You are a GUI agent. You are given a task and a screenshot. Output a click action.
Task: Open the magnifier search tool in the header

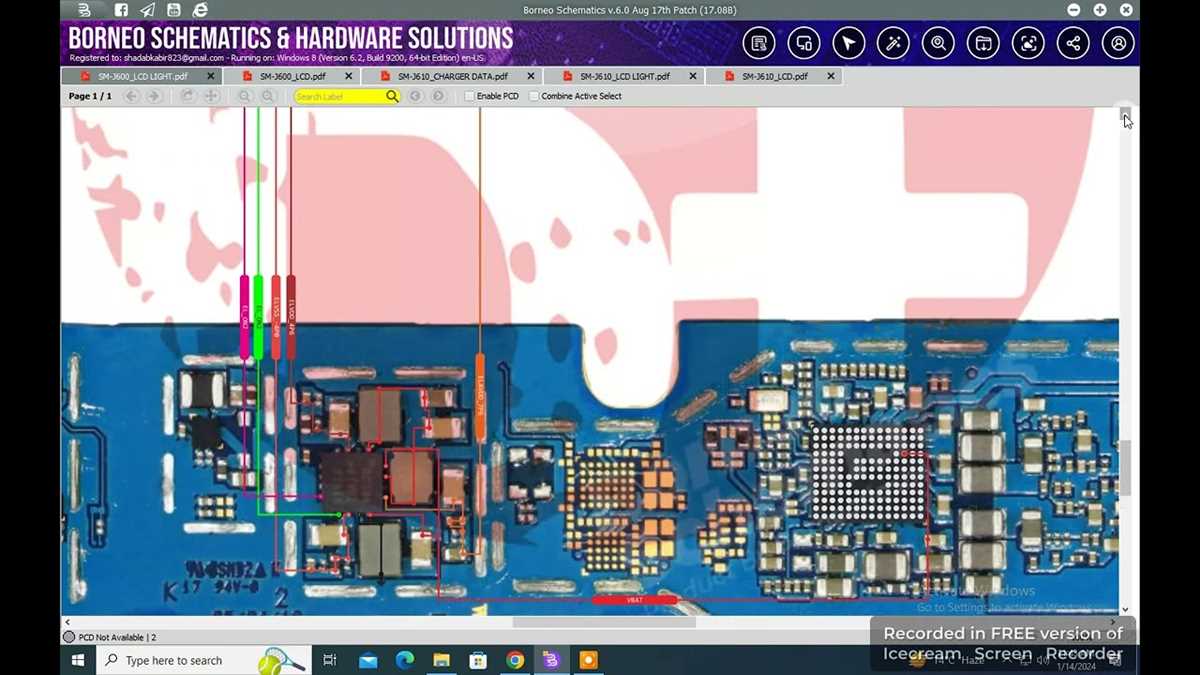938,43
